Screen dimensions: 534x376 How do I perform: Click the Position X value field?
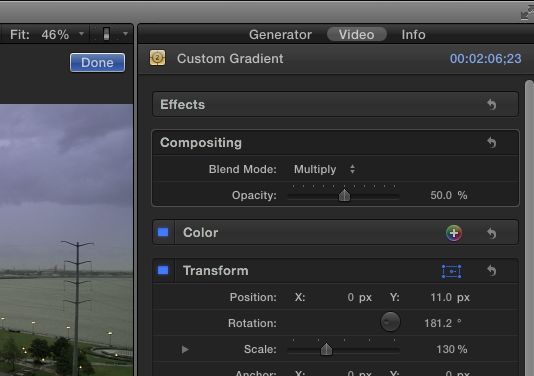point(359,297)
